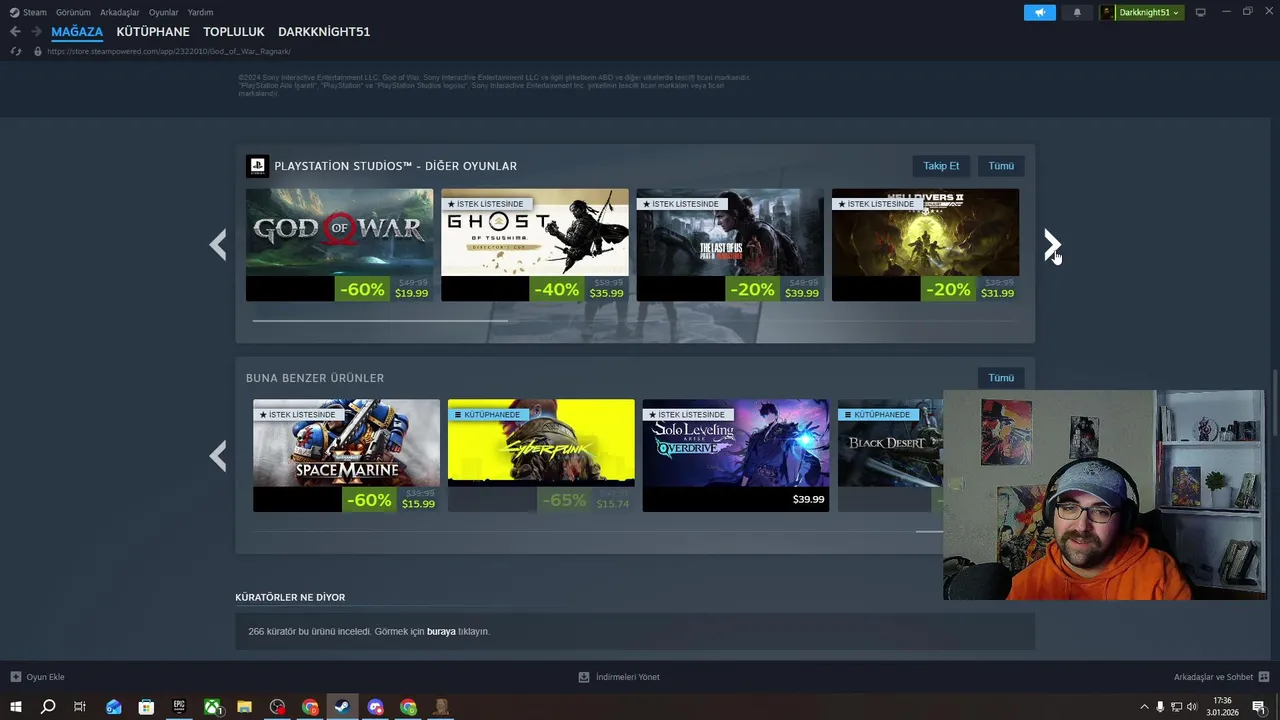Viewport: 1280px width, 720px height.
Task: Show previous similar products arrow
Action: 218,457
